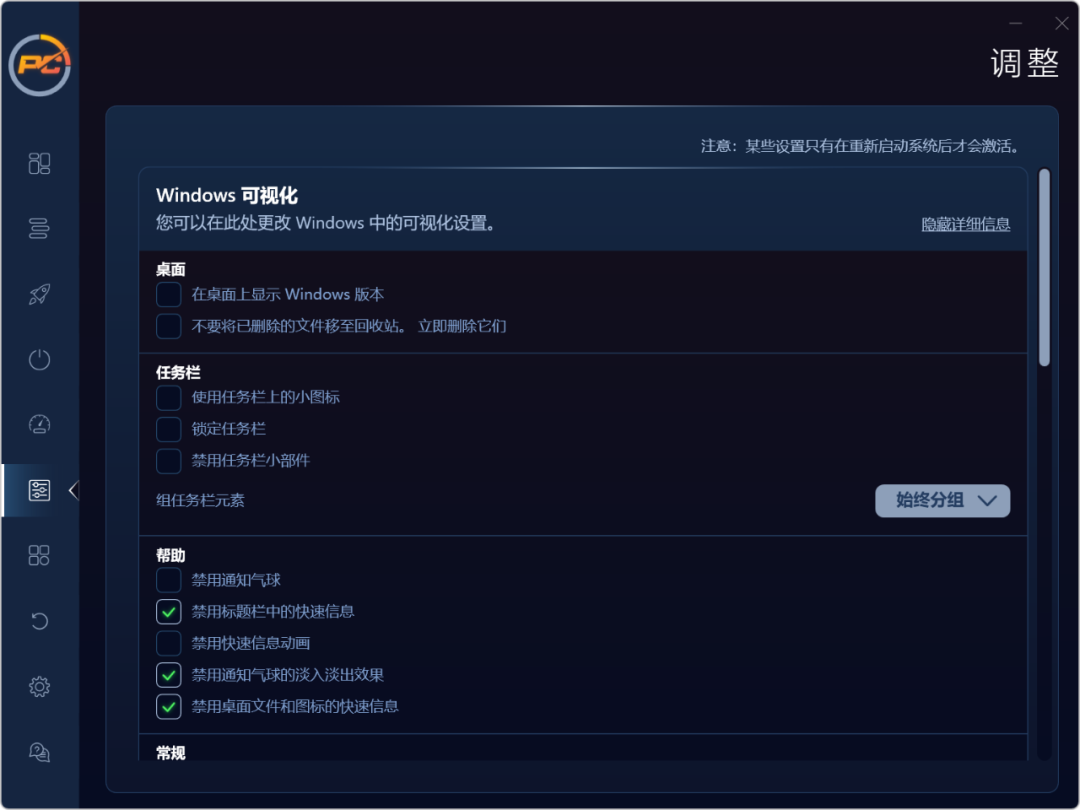Open the apps grid sidebar icon
This screenshot has height=810, width=1080.
coord(39,555)
